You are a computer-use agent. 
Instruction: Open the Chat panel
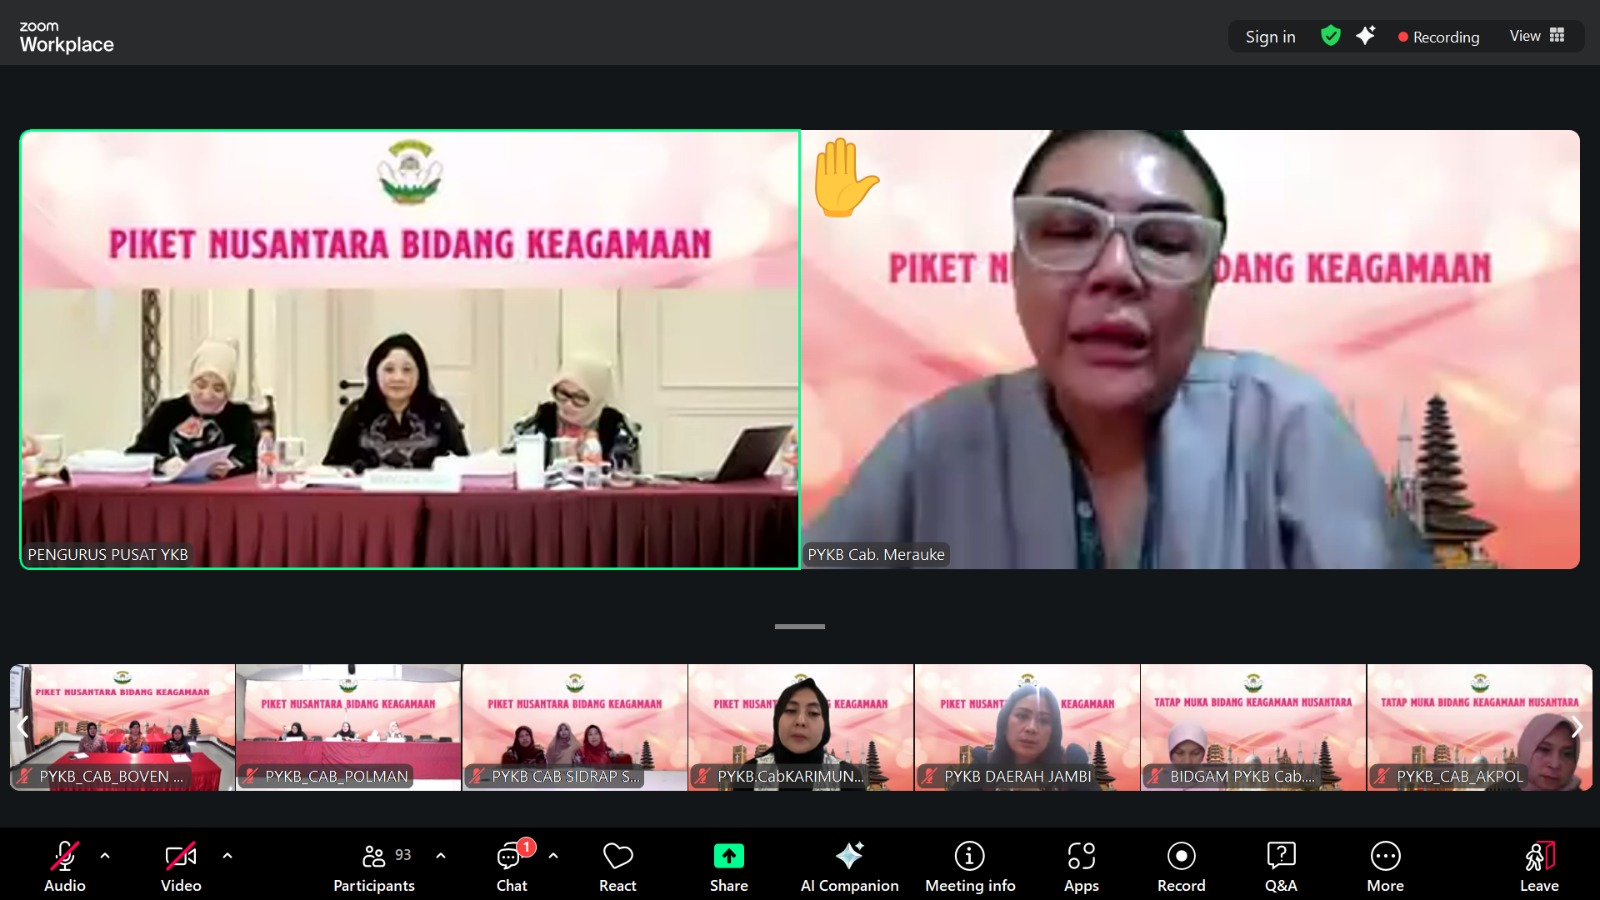(511, 866)
